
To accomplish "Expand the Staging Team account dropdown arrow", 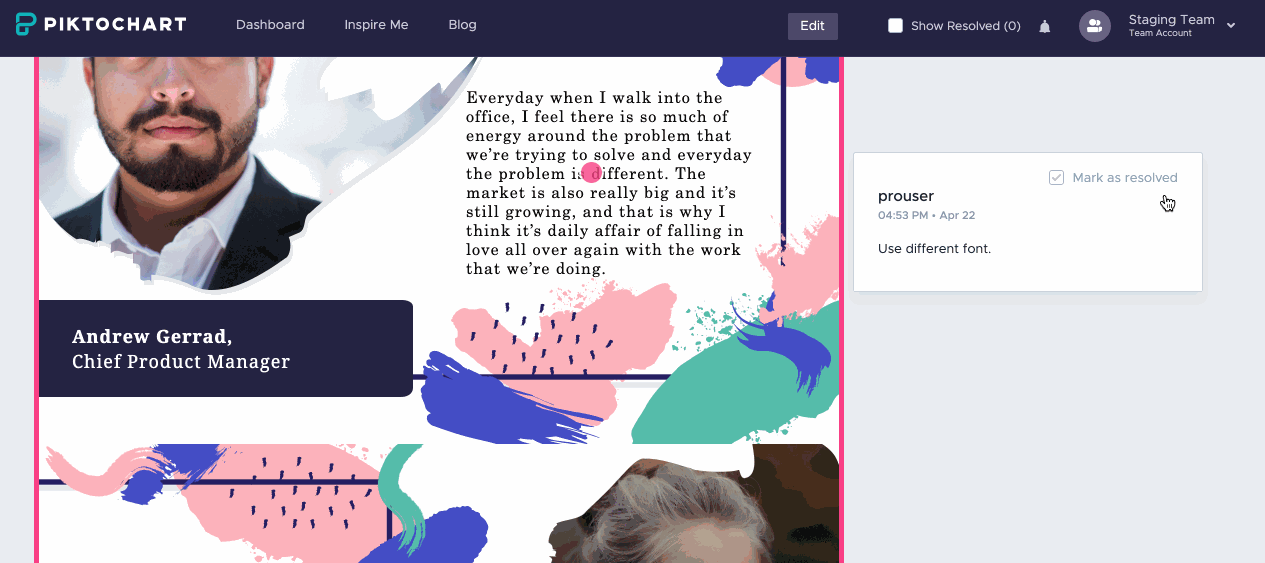I will 1231,26.
